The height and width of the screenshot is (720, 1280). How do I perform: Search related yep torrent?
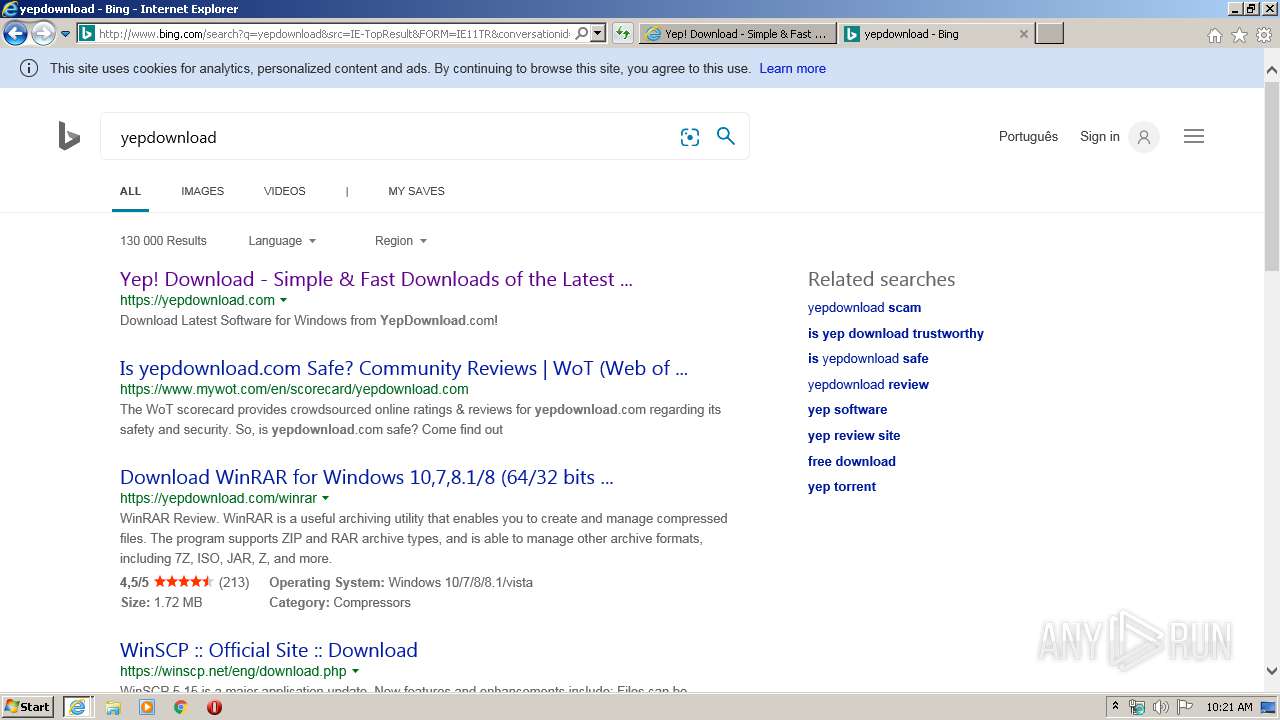click(842, 487)
